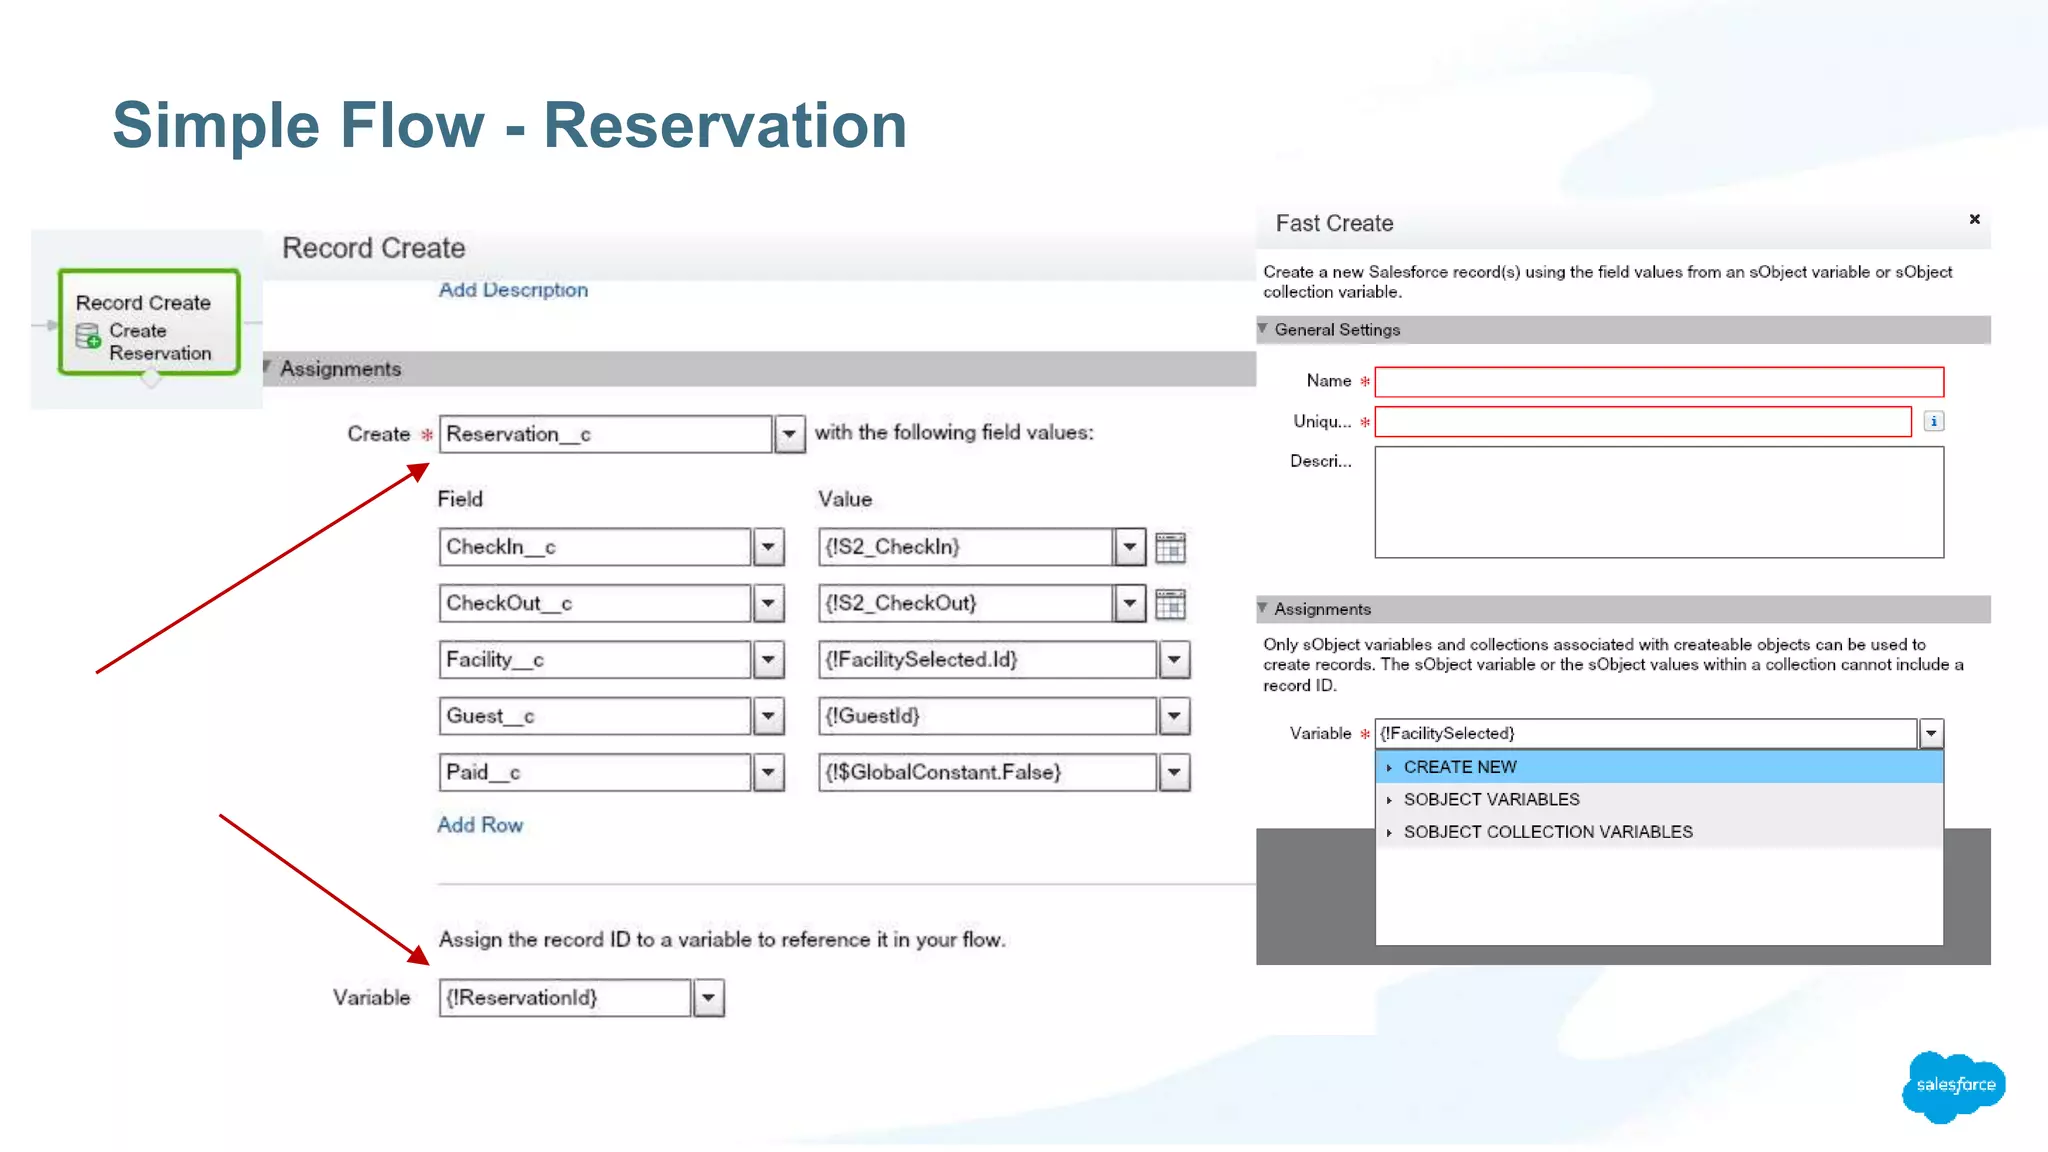Click the 'Fast Create' dialog title
The image size is (2048, 1152).
(1334, 223)
